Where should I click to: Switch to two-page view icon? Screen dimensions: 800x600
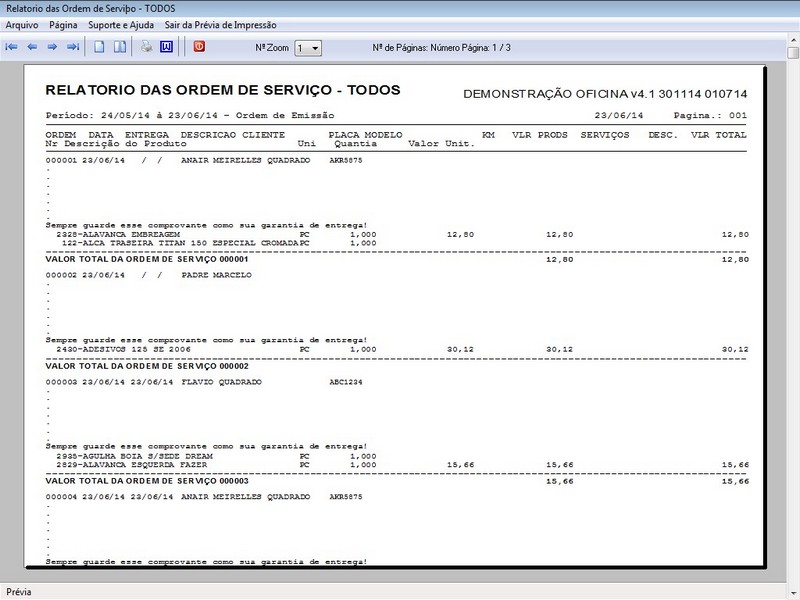pos(120,47)
